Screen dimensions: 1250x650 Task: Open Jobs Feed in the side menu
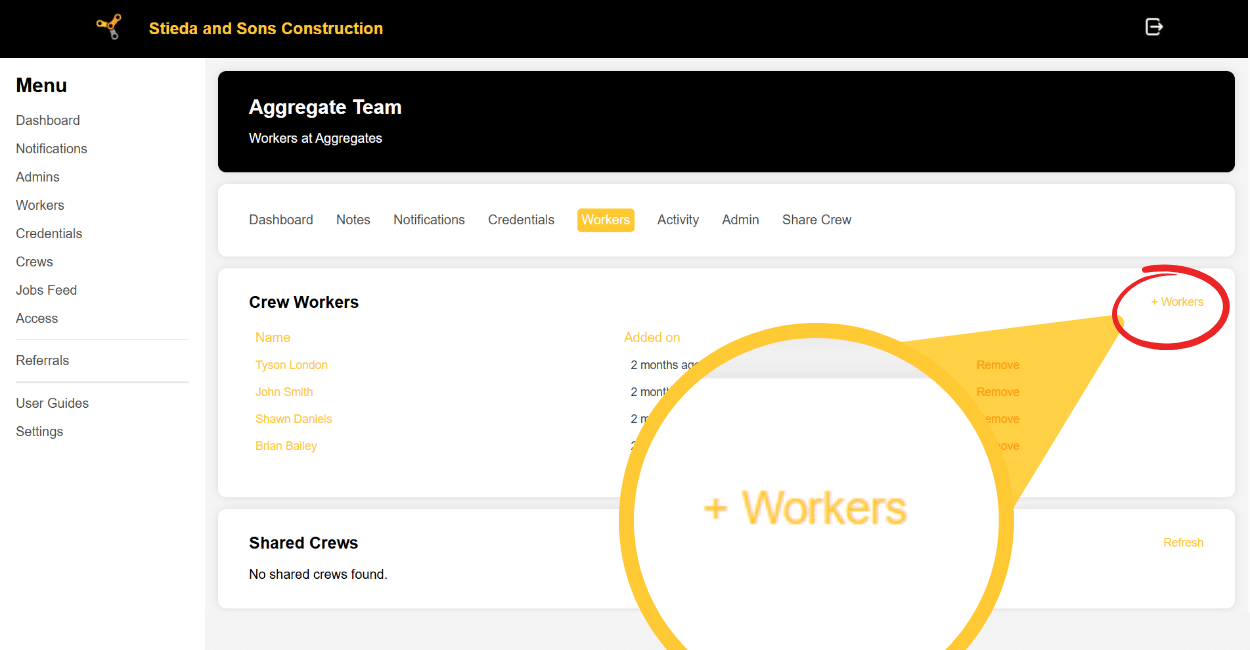tap(47, 290)
